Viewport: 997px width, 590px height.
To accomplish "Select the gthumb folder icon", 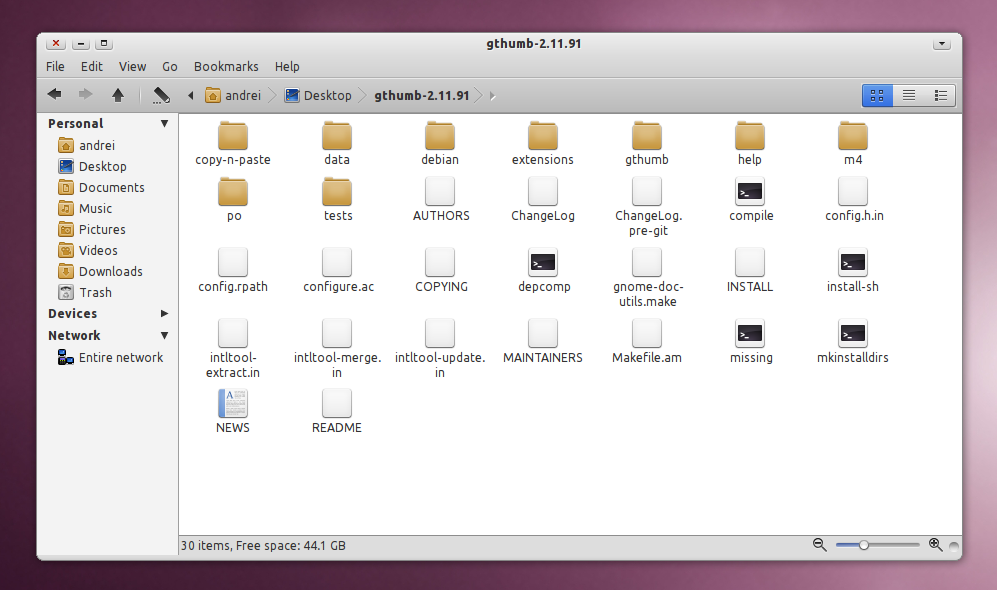I will click(x=647, y=135).
